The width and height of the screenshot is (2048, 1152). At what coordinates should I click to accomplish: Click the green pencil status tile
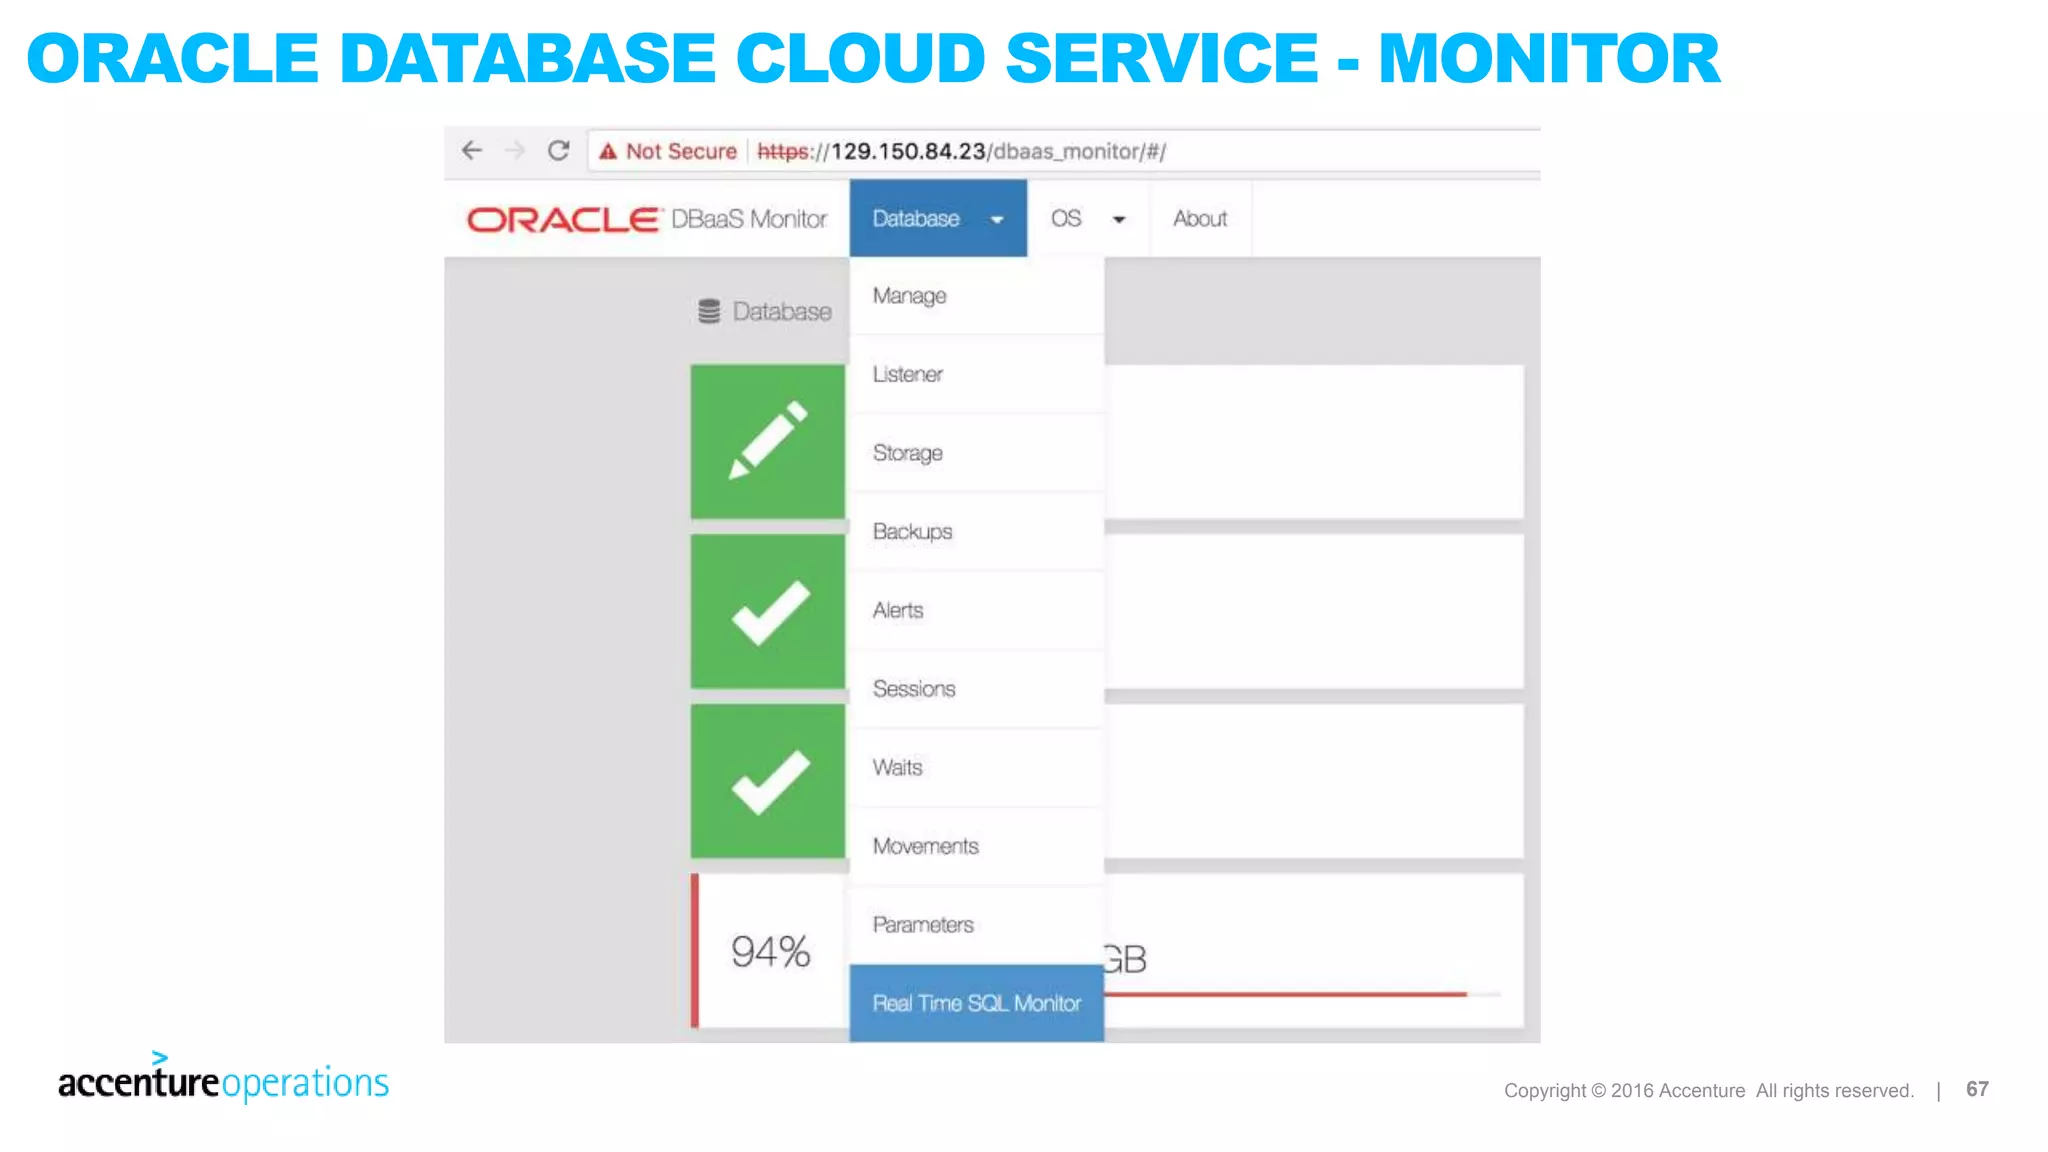(768, 441)
